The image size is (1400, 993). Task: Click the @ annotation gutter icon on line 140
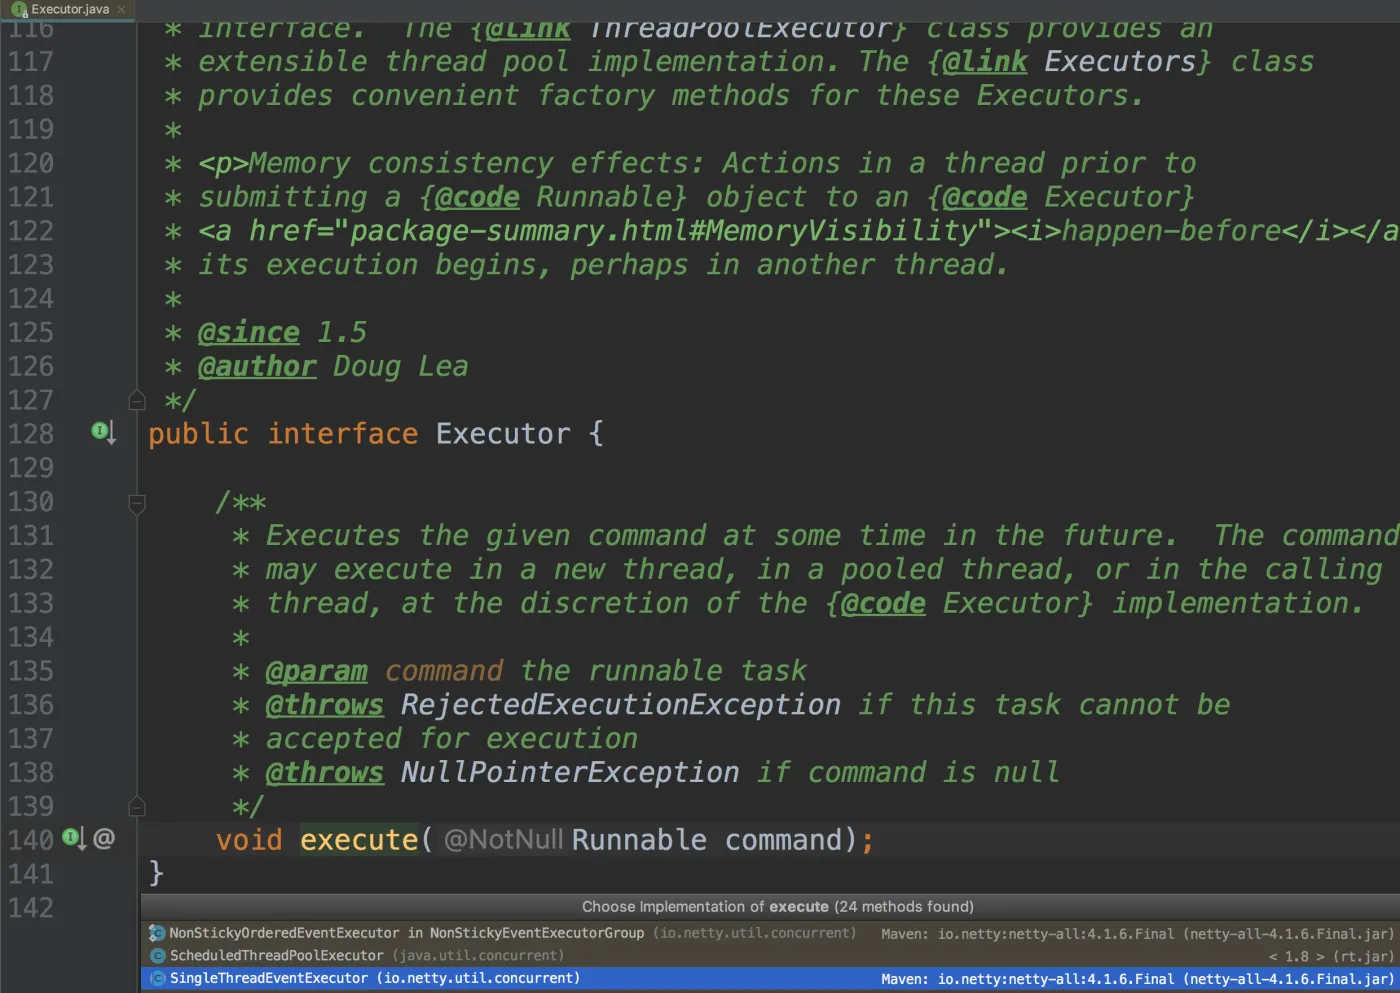click(104, 838)
